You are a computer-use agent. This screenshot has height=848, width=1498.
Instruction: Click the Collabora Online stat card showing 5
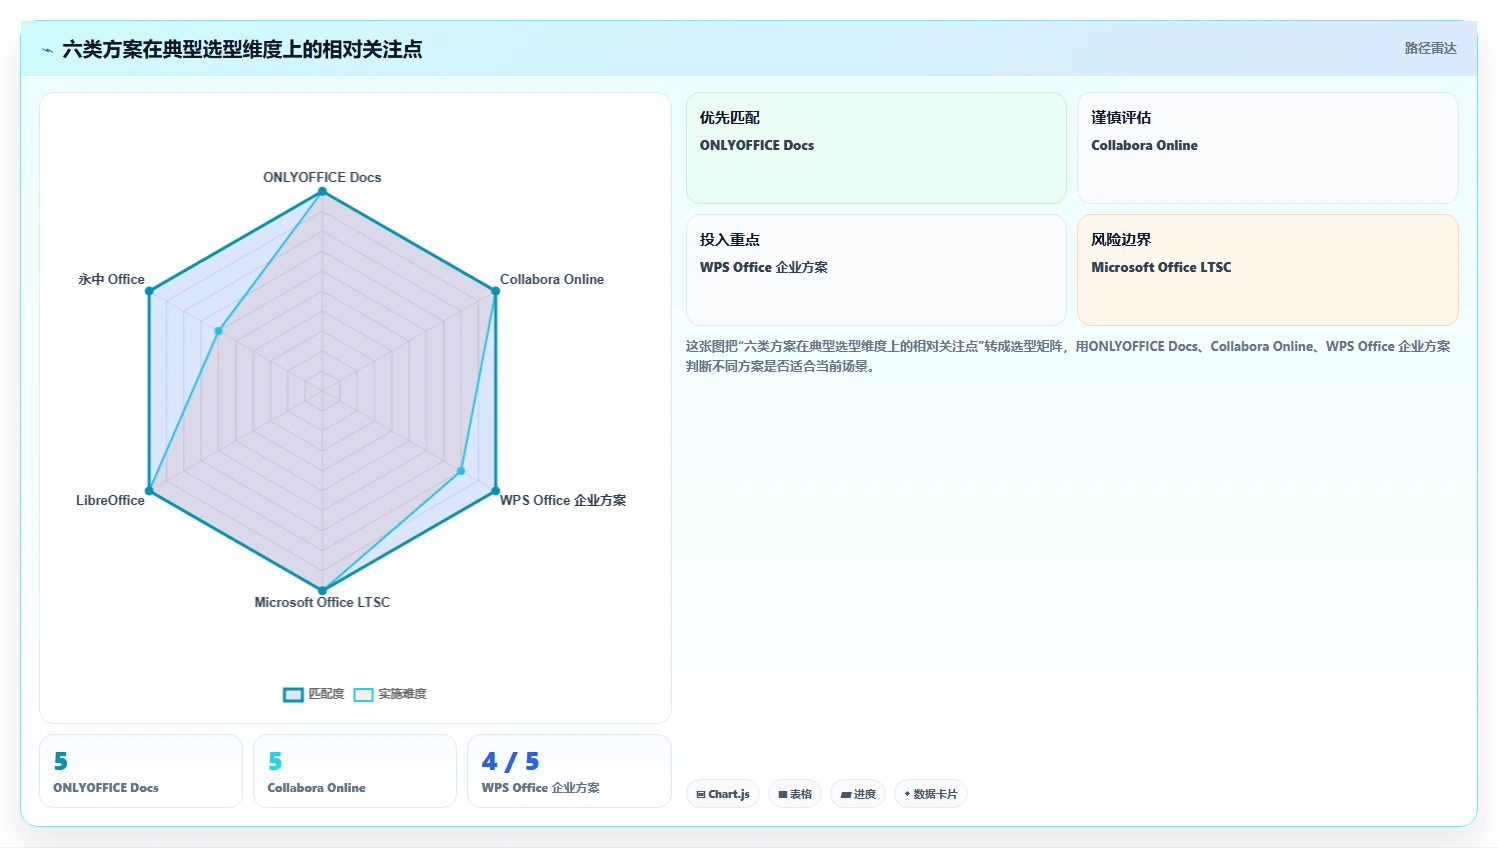click(355, 771)
